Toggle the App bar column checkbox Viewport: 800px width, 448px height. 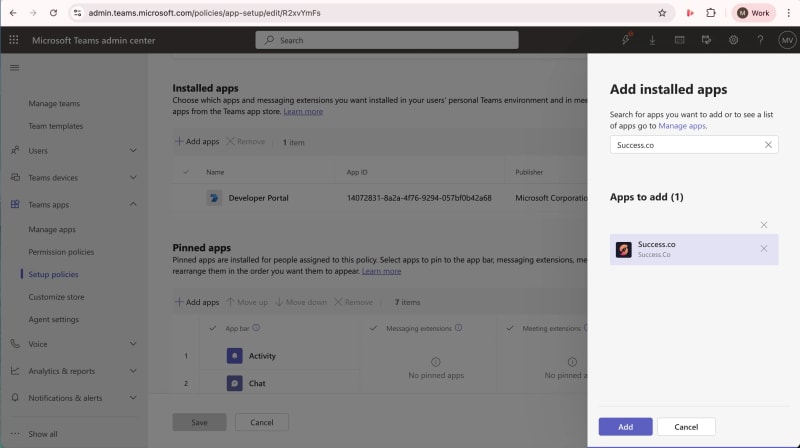(213, 328)
